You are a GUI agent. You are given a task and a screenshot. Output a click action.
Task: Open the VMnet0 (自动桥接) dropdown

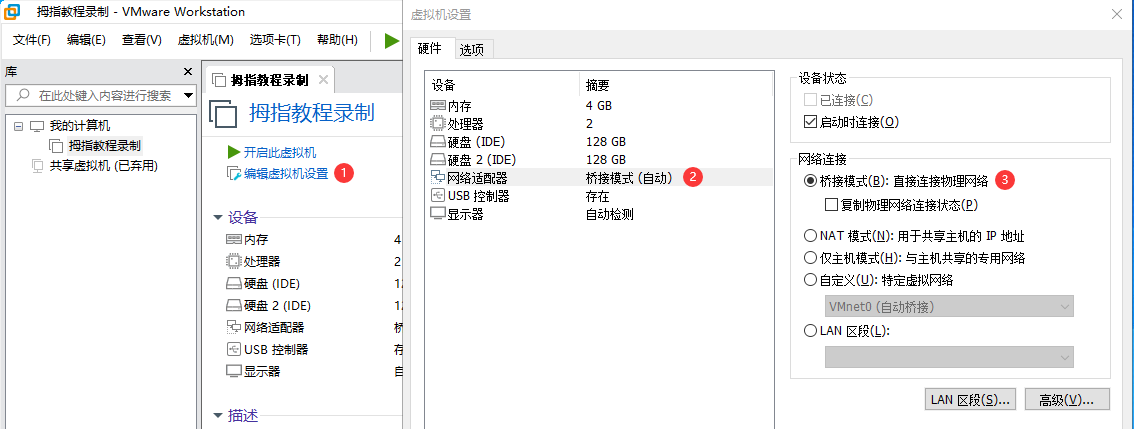coord(948,306)
